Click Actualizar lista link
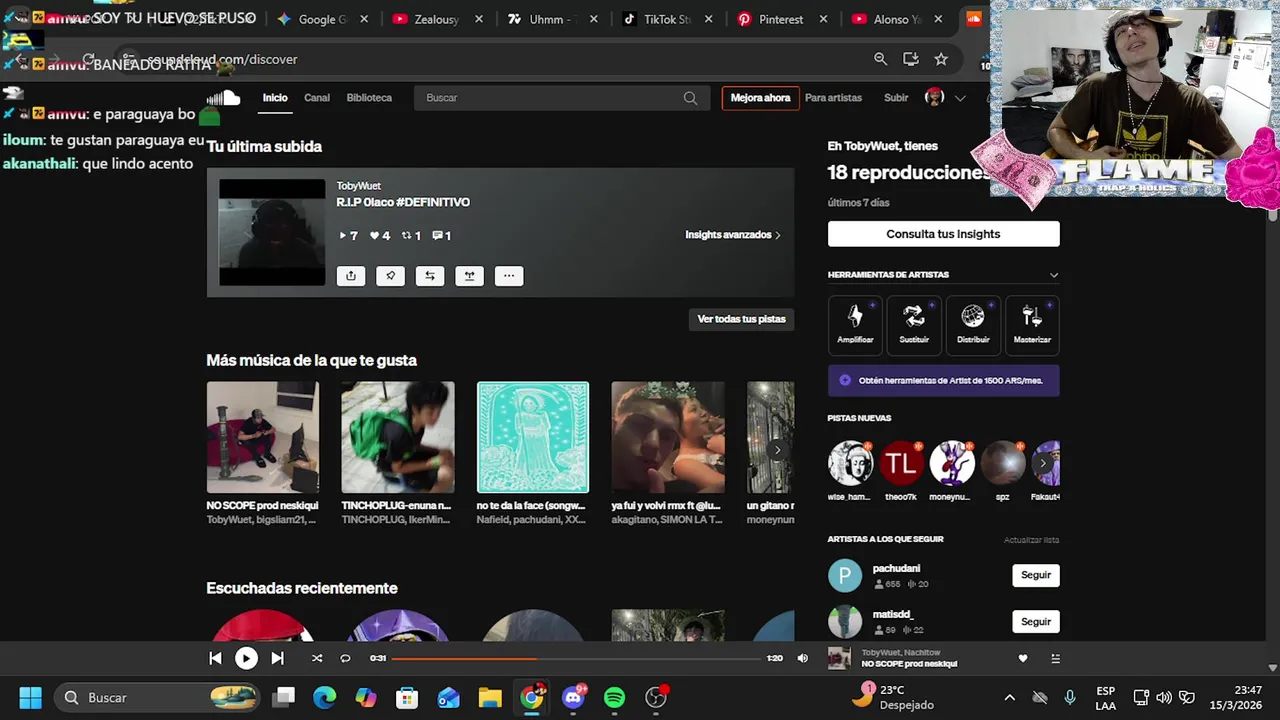Screen dimensions: 1280x720 point(1031,540)
